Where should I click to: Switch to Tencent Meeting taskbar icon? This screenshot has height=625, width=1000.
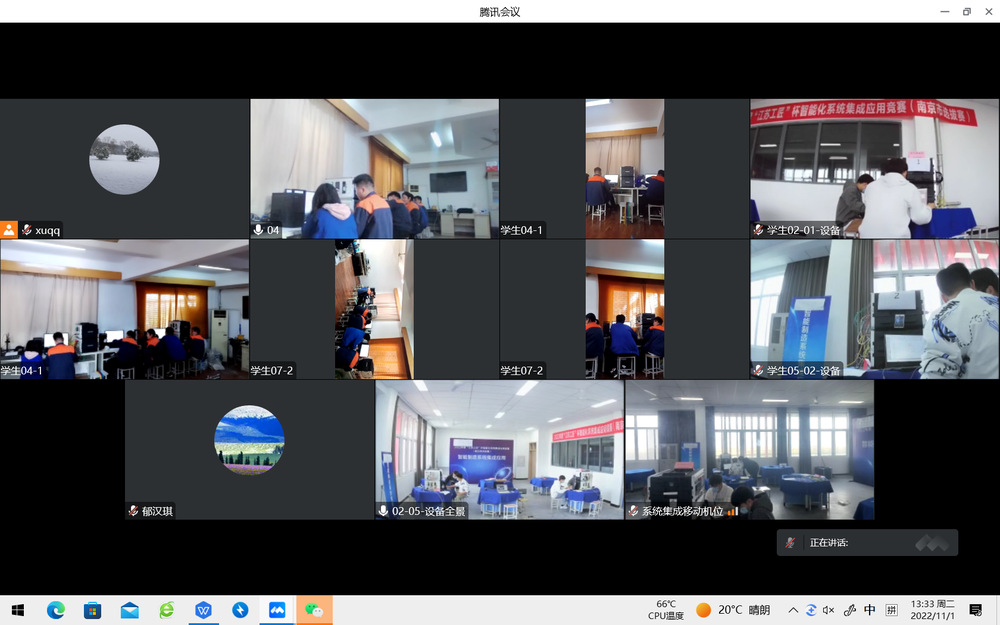point(277,609)
